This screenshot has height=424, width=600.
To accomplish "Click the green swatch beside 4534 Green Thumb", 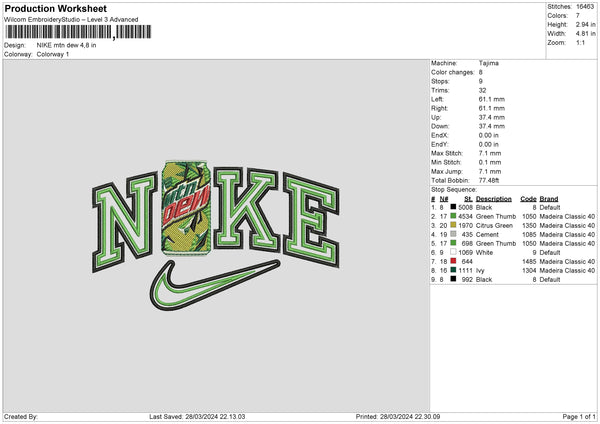I will click(453, 216).
